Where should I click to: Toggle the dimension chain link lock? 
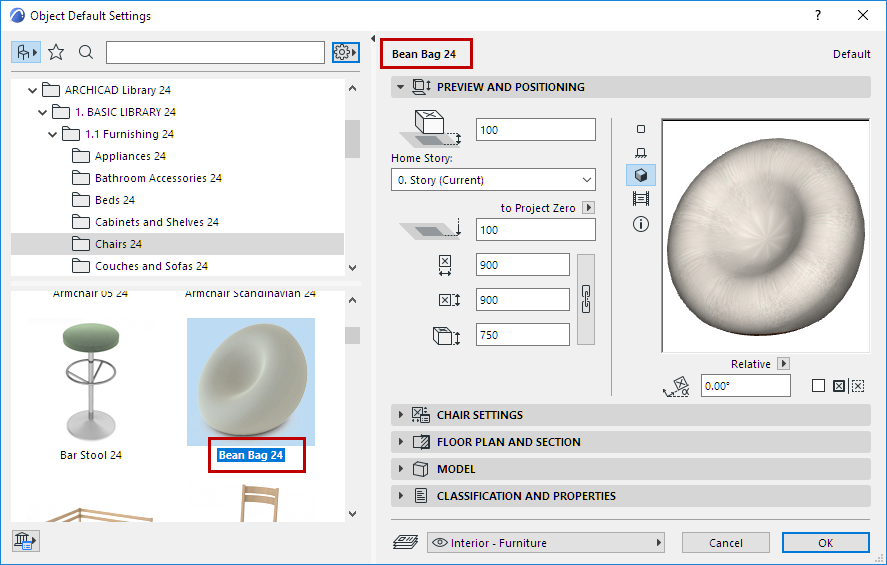click(585, 299)
